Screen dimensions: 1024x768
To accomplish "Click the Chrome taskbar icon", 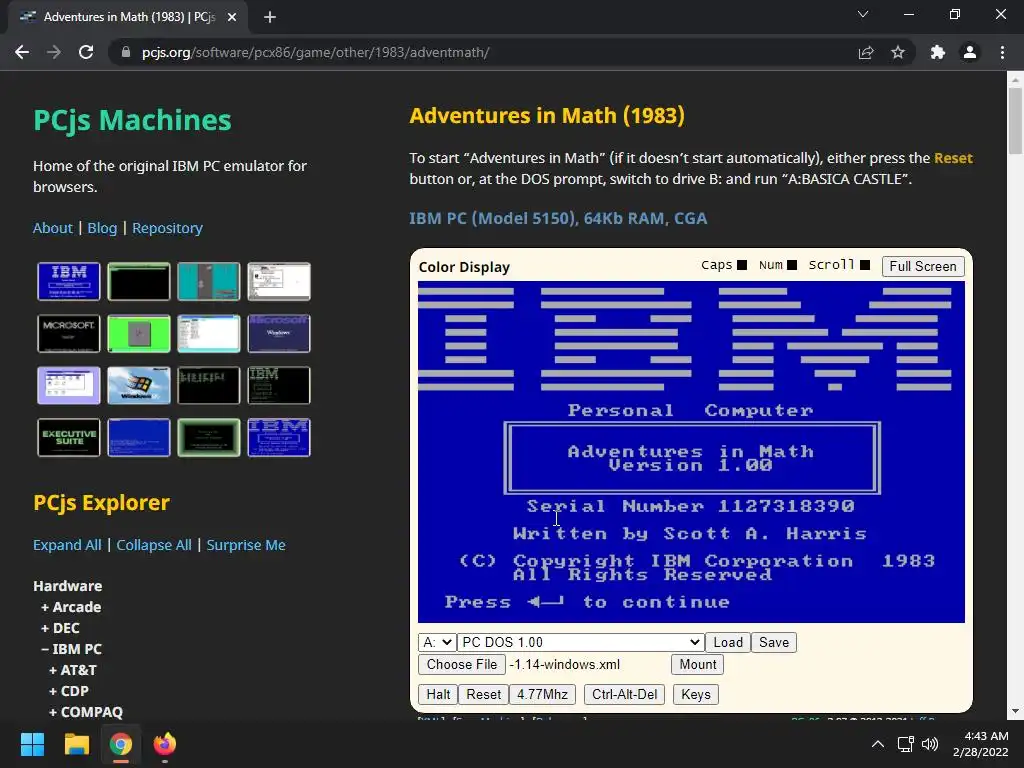I will click(x=120, y=744).
